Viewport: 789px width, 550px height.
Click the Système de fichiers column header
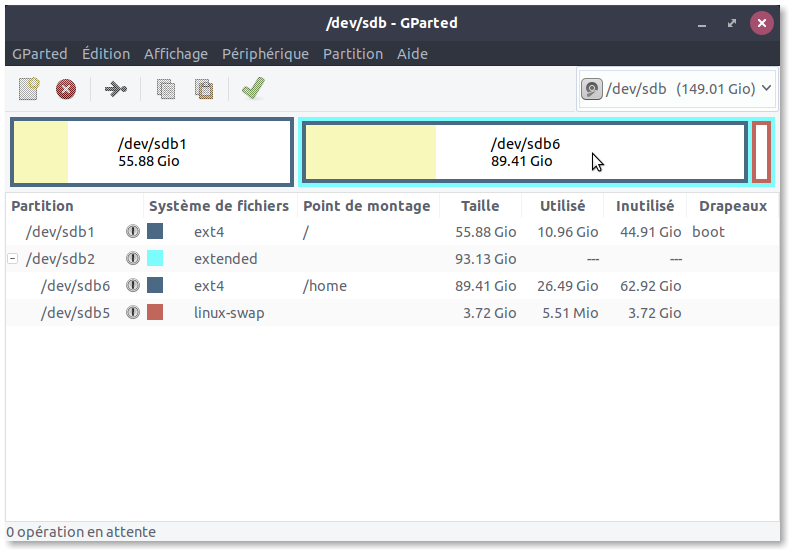218,206
